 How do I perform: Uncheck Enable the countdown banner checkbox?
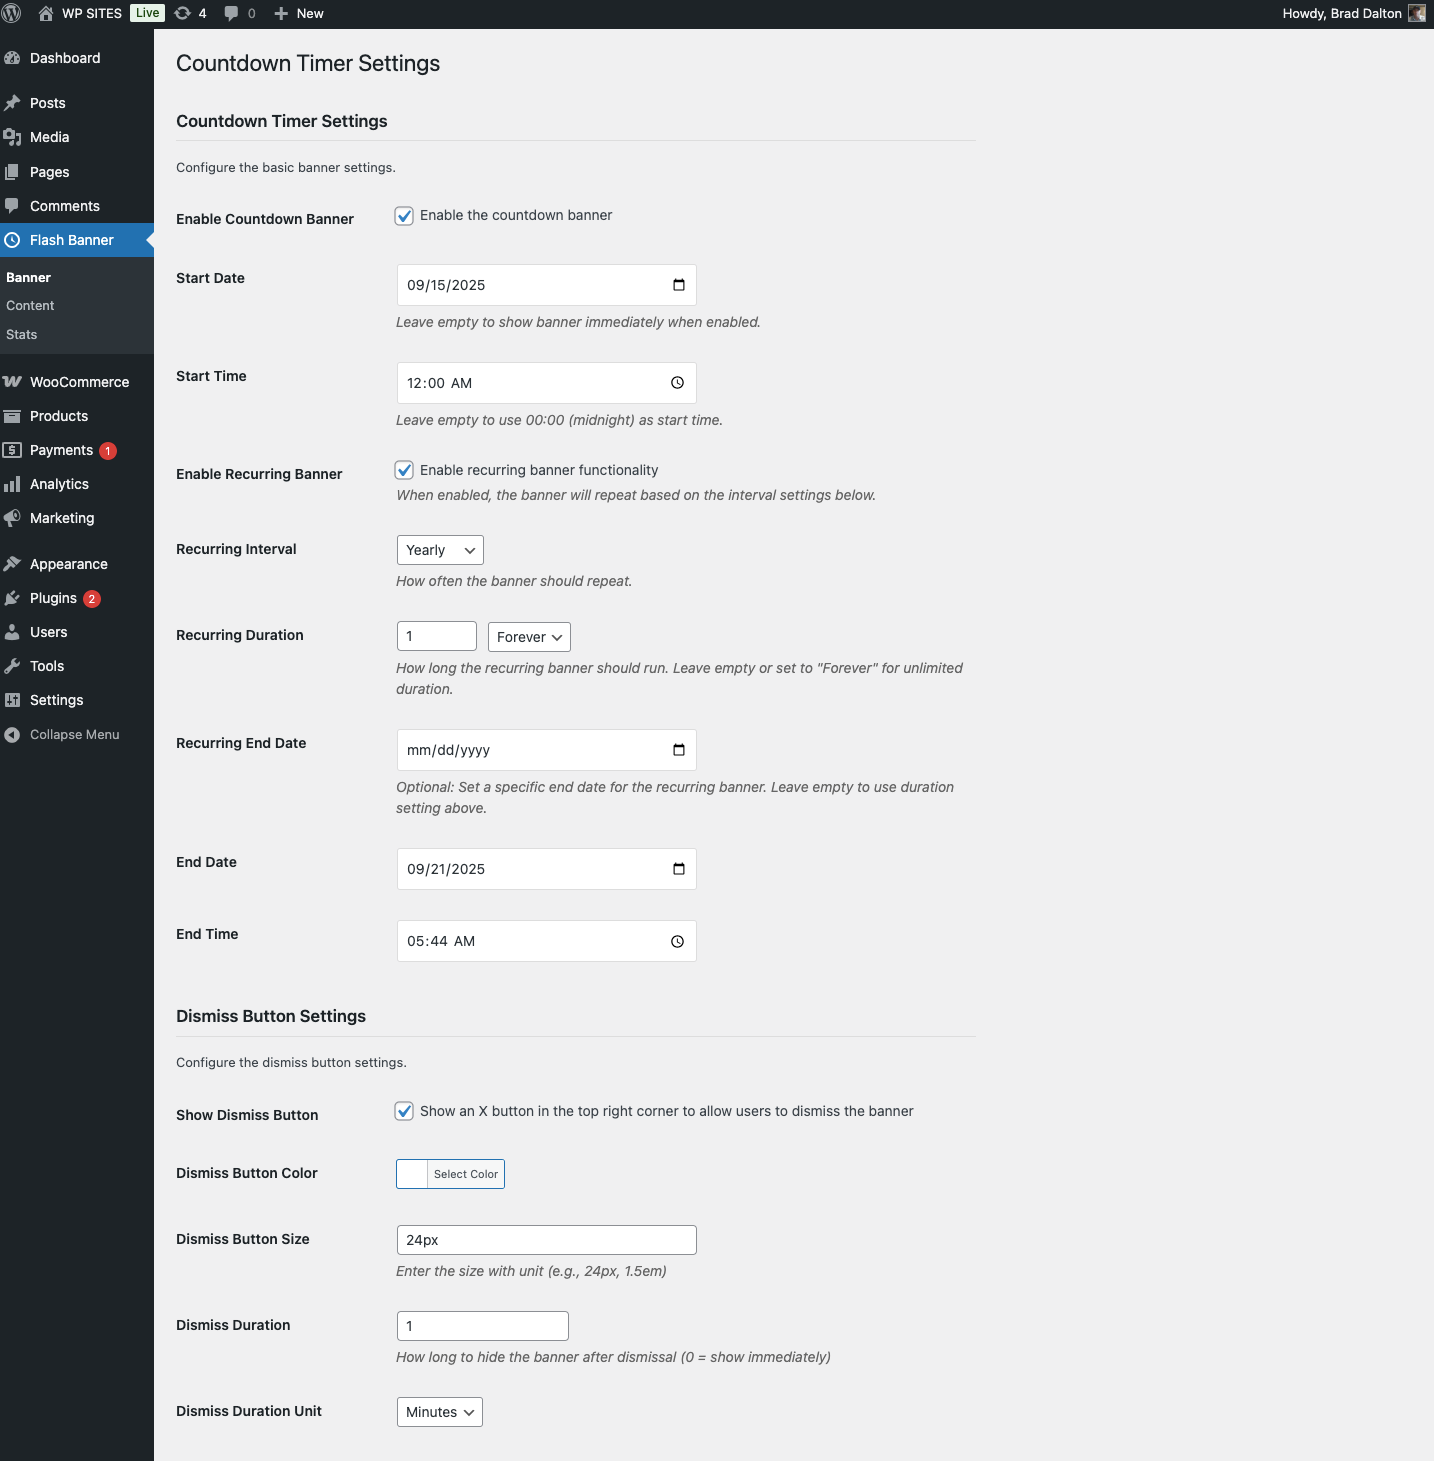pos(405,216)
